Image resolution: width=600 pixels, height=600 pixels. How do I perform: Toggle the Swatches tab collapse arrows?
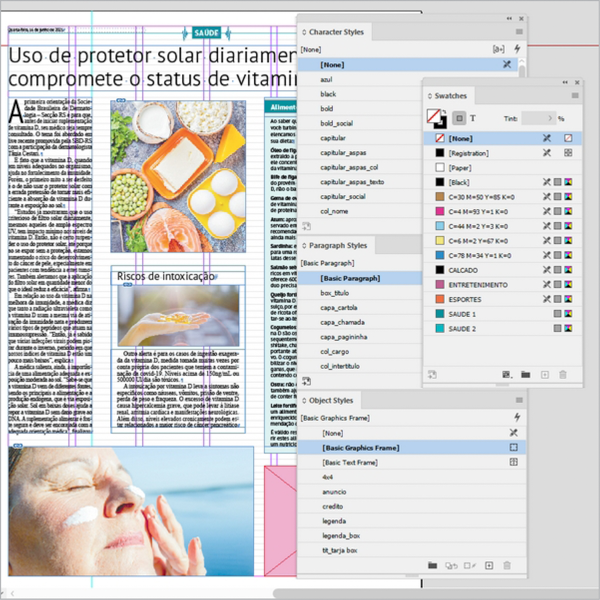(x=430, y=96)
